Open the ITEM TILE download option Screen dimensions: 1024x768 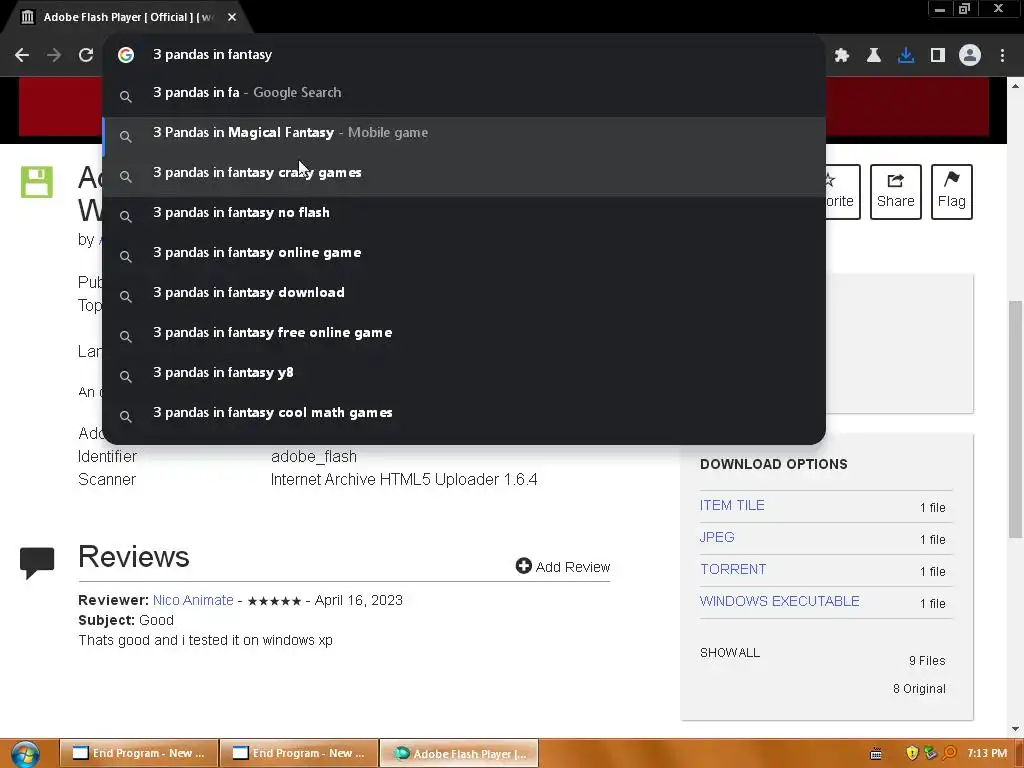point(732,505)
